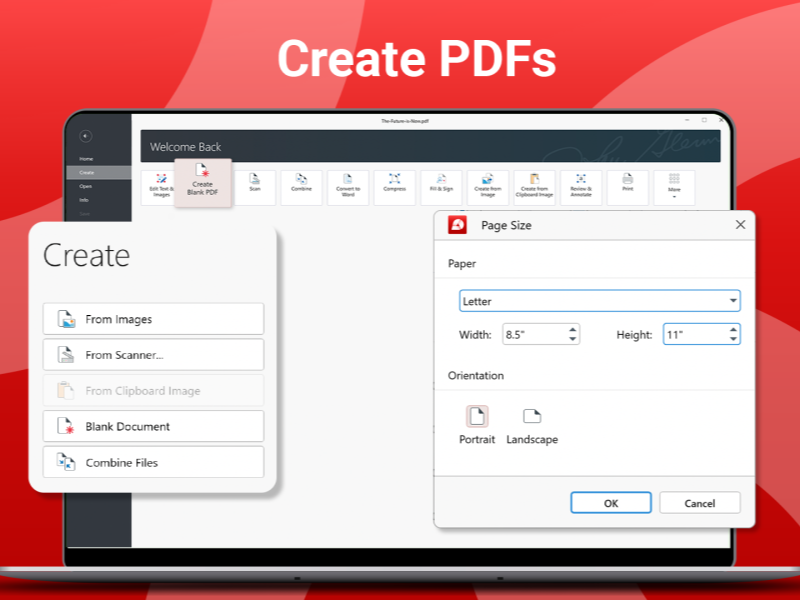This screenshot has height=600, width=800.
Task: Decrease the Height stepper value
Action: click(x=733, y=340)
